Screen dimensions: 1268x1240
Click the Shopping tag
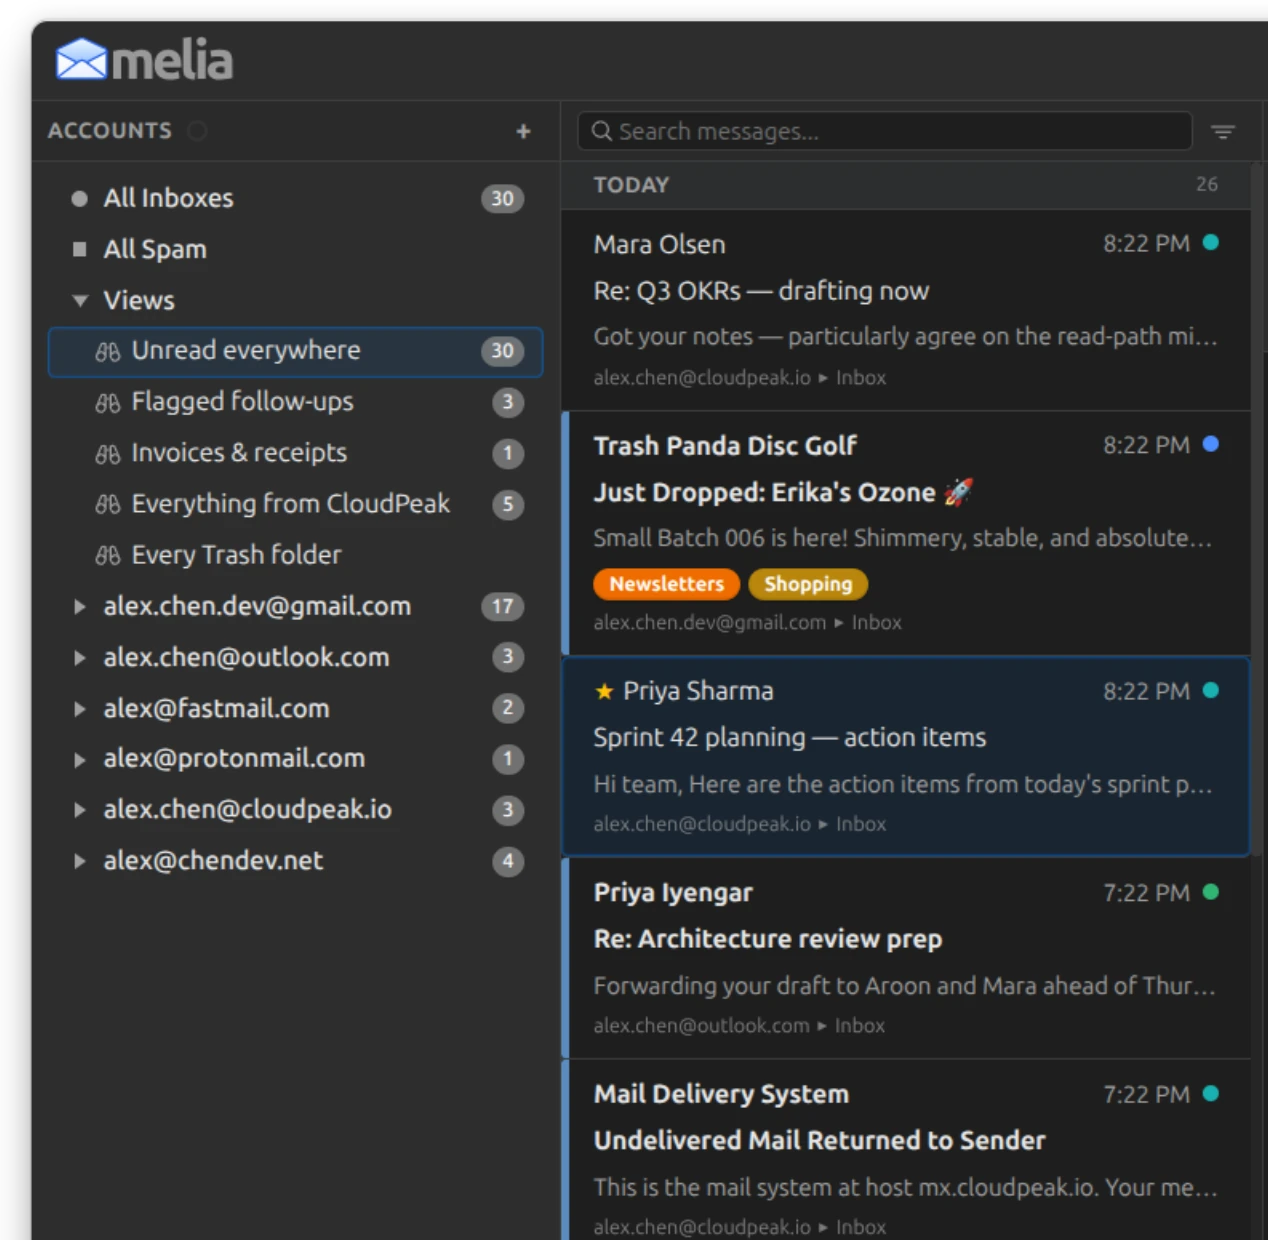click(808, 583)
